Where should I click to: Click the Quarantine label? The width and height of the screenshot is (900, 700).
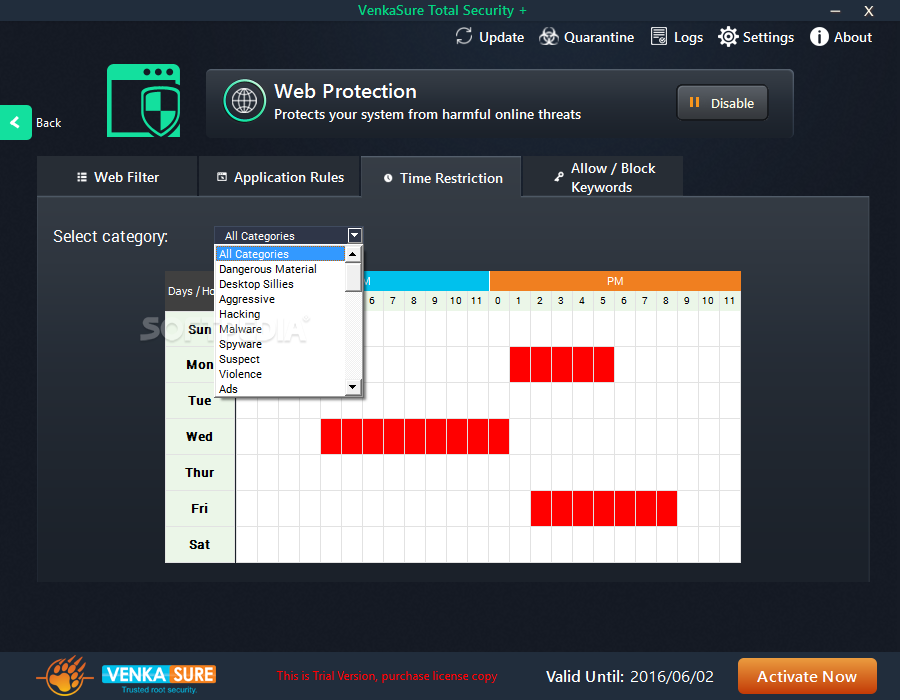pos(599,37)
